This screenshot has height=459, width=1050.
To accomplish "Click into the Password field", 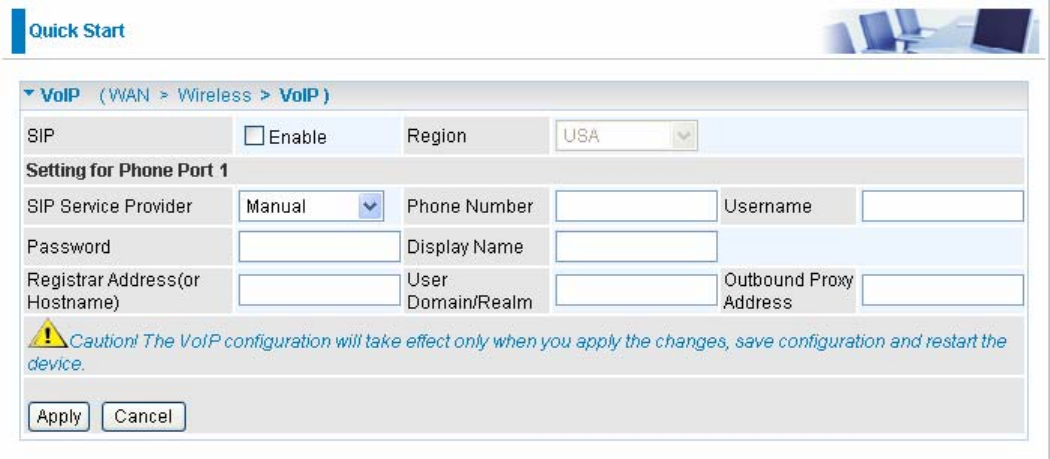I will [x=319, y=247].
